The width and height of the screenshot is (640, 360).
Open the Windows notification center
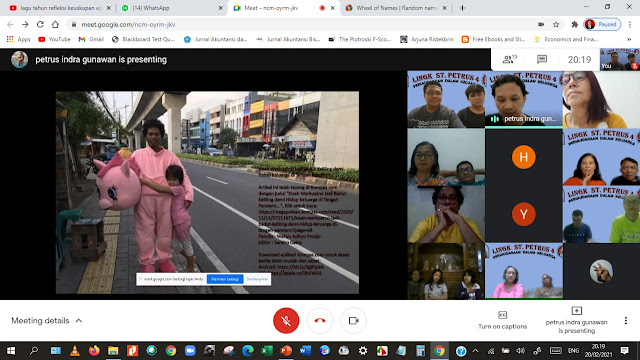[624, 351]
